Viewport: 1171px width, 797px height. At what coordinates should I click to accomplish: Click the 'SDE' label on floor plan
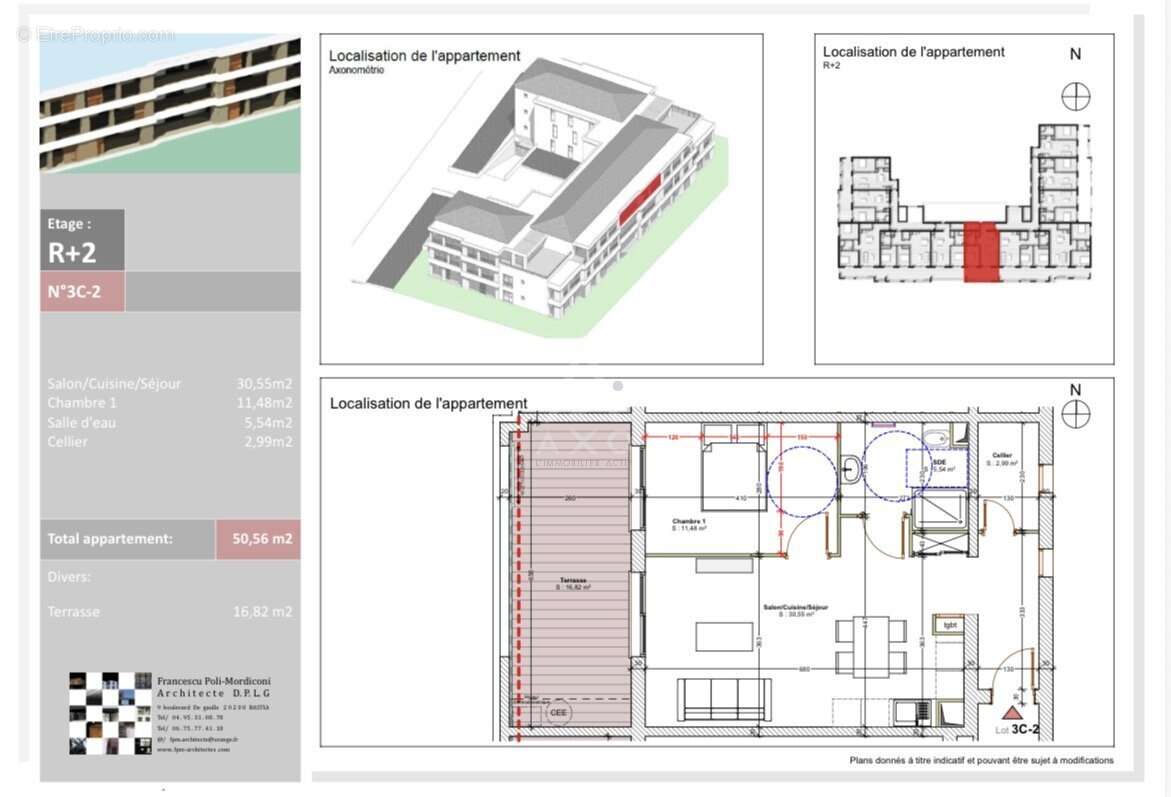(x=939, y=462)
